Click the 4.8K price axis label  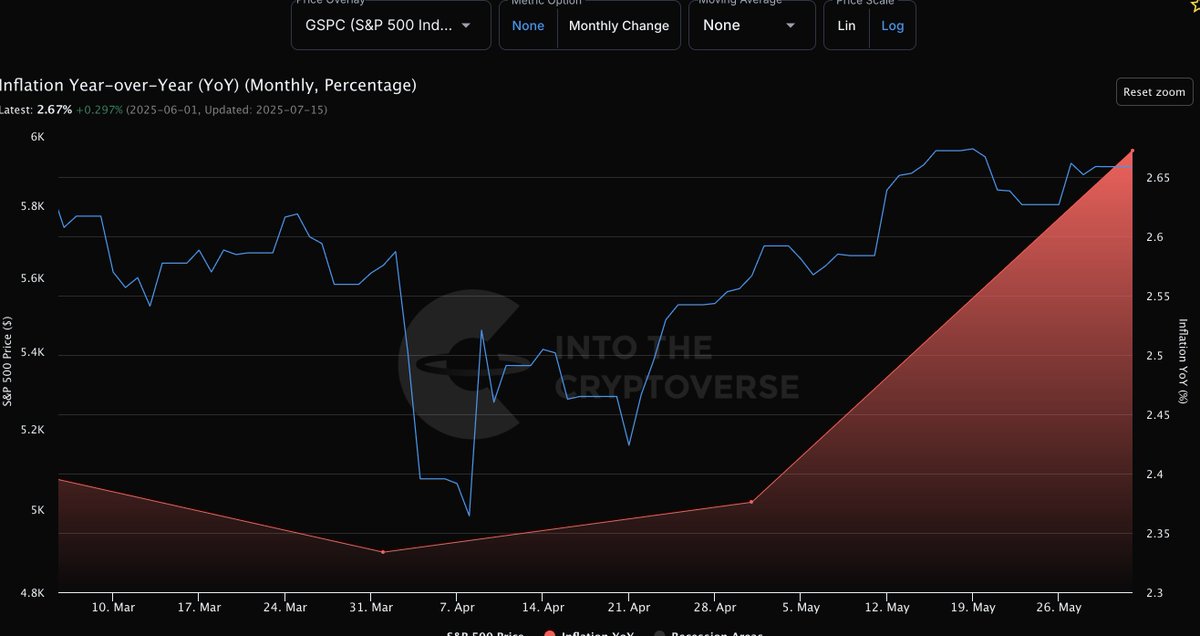33,593
